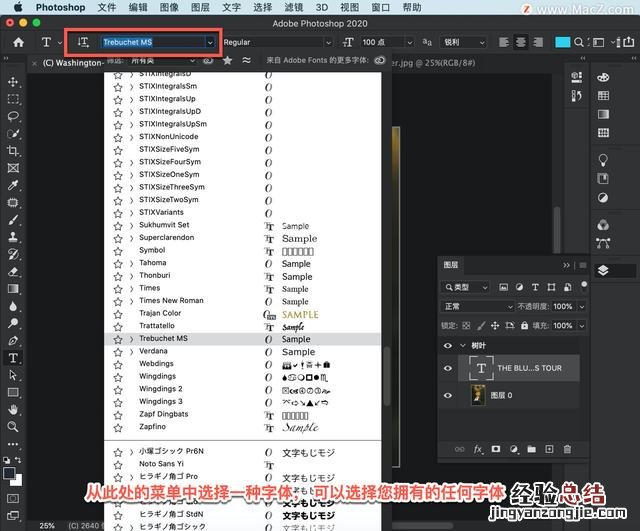The width and height of the screenshot is (640, 531).
Task: Hide the THE BLU...S TOUR text layer
Action: 447,368
